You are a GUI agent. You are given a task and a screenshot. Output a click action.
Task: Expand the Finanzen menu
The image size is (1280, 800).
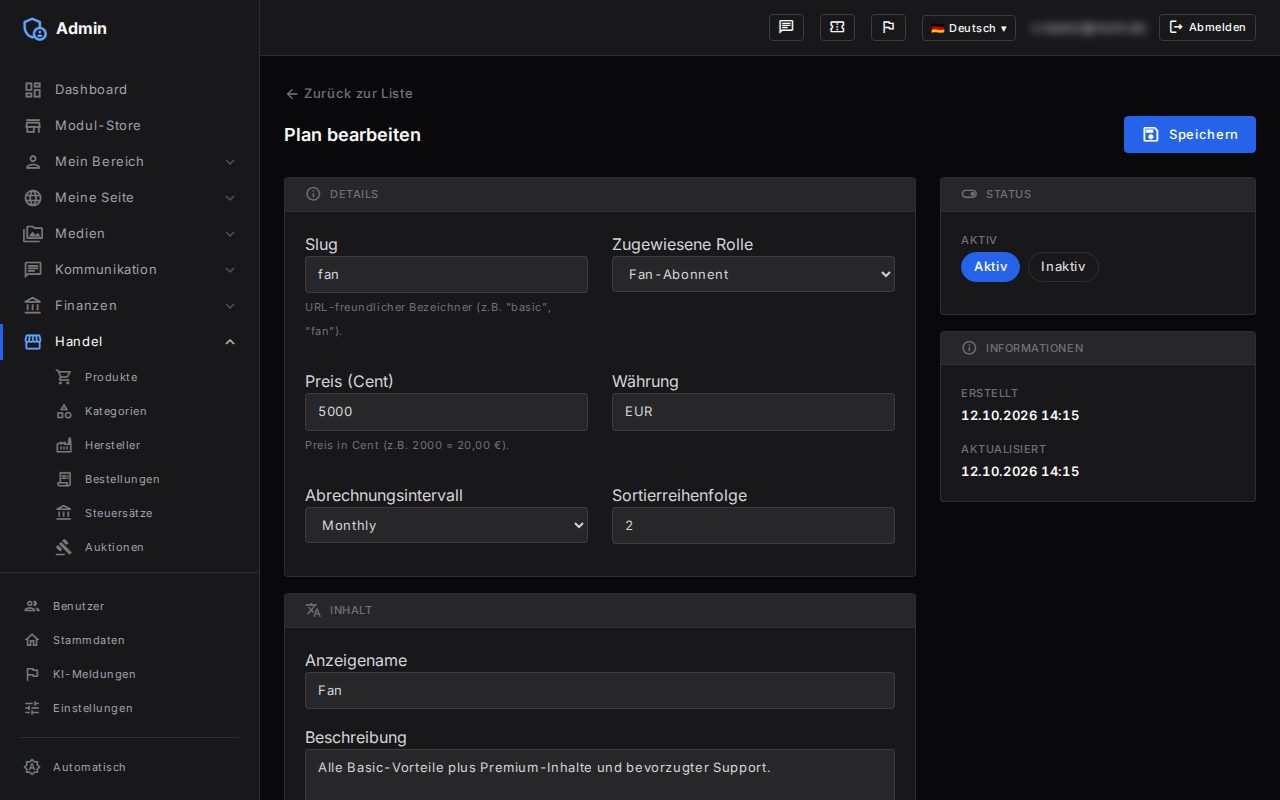click(130, 306)
